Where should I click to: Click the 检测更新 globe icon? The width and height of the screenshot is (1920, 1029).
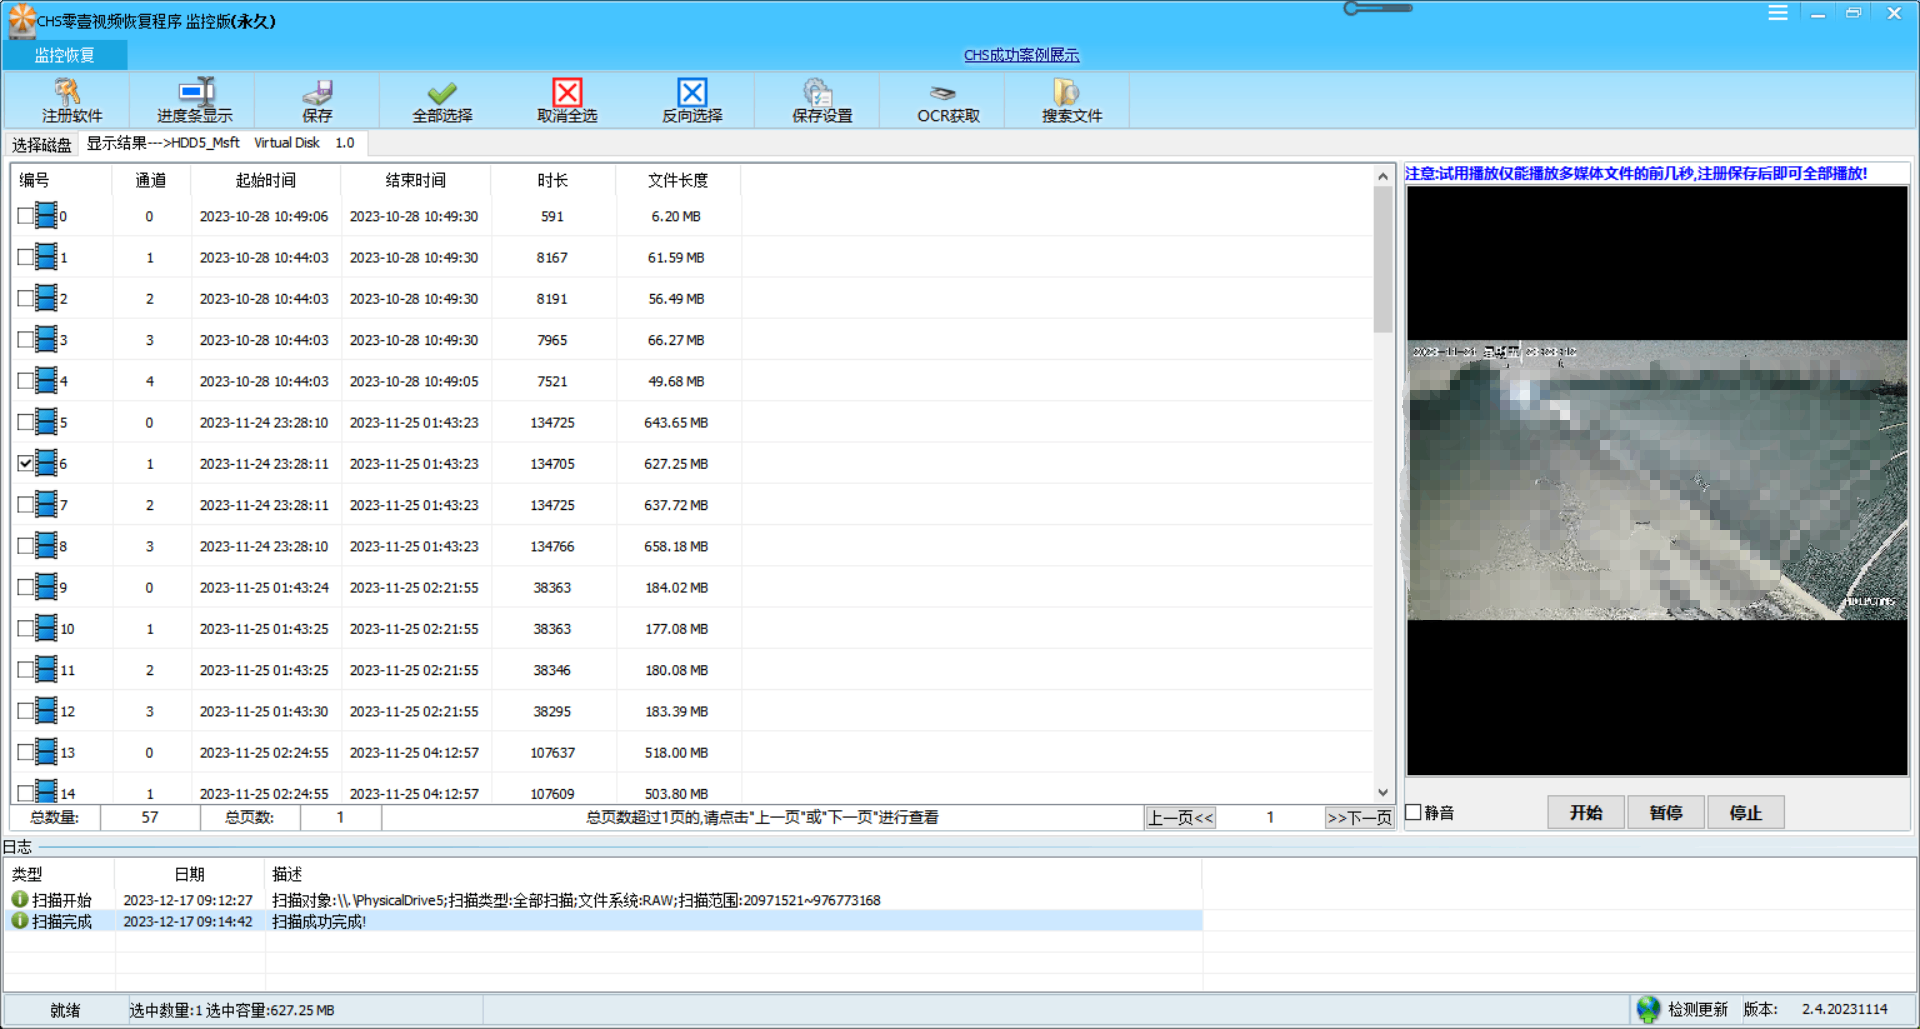point(1648,1009)
